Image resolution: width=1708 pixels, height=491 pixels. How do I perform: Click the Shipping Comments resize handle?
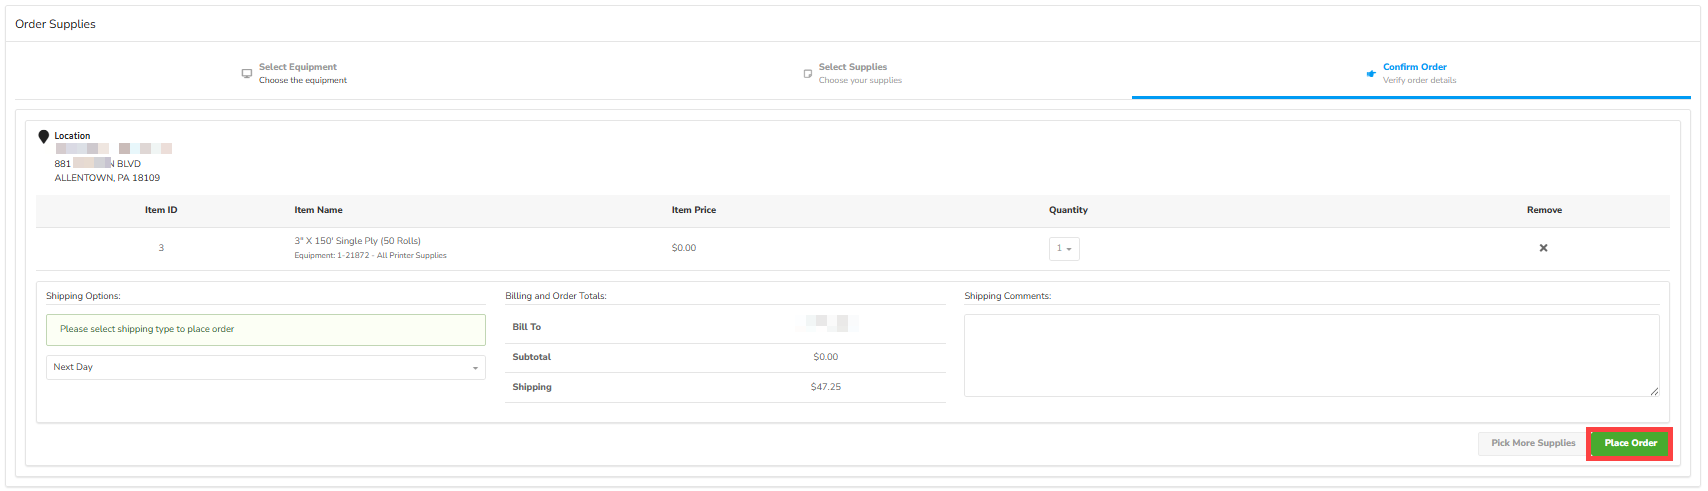tap(1654, 391)
